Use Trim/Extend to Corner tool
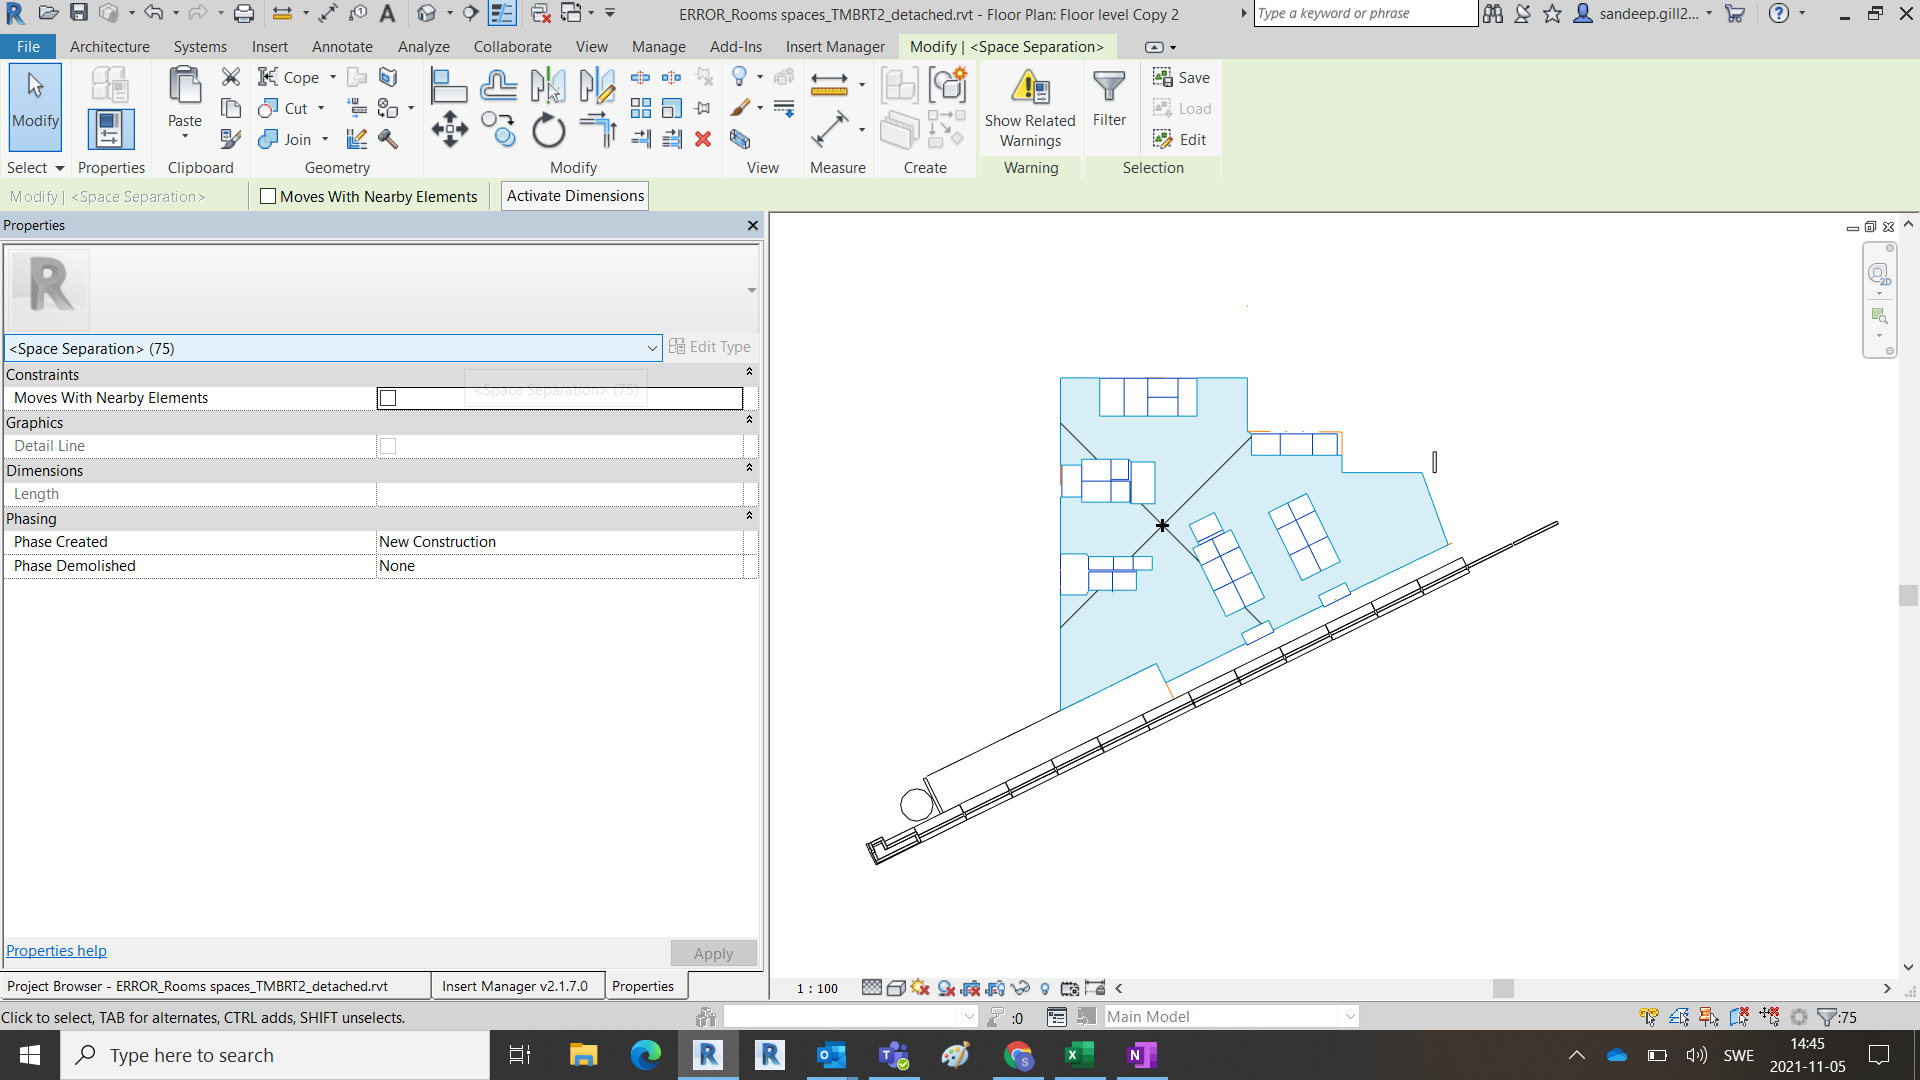 coord(597,130)
